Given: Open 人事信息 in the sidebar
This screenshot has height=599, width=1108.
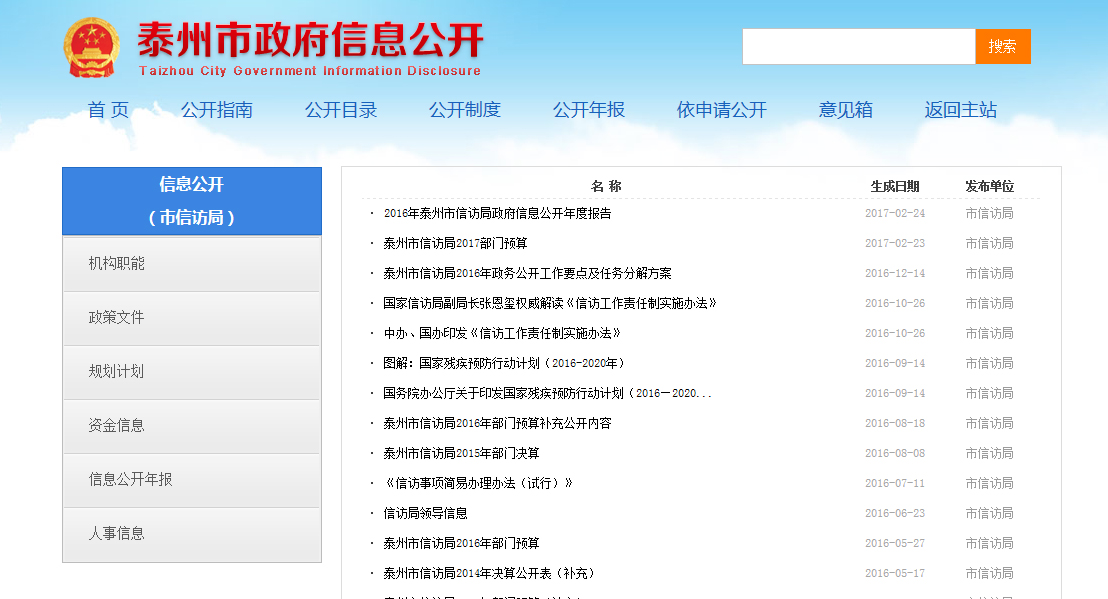Looking at the screenshot, I should [x=191, y=534].
